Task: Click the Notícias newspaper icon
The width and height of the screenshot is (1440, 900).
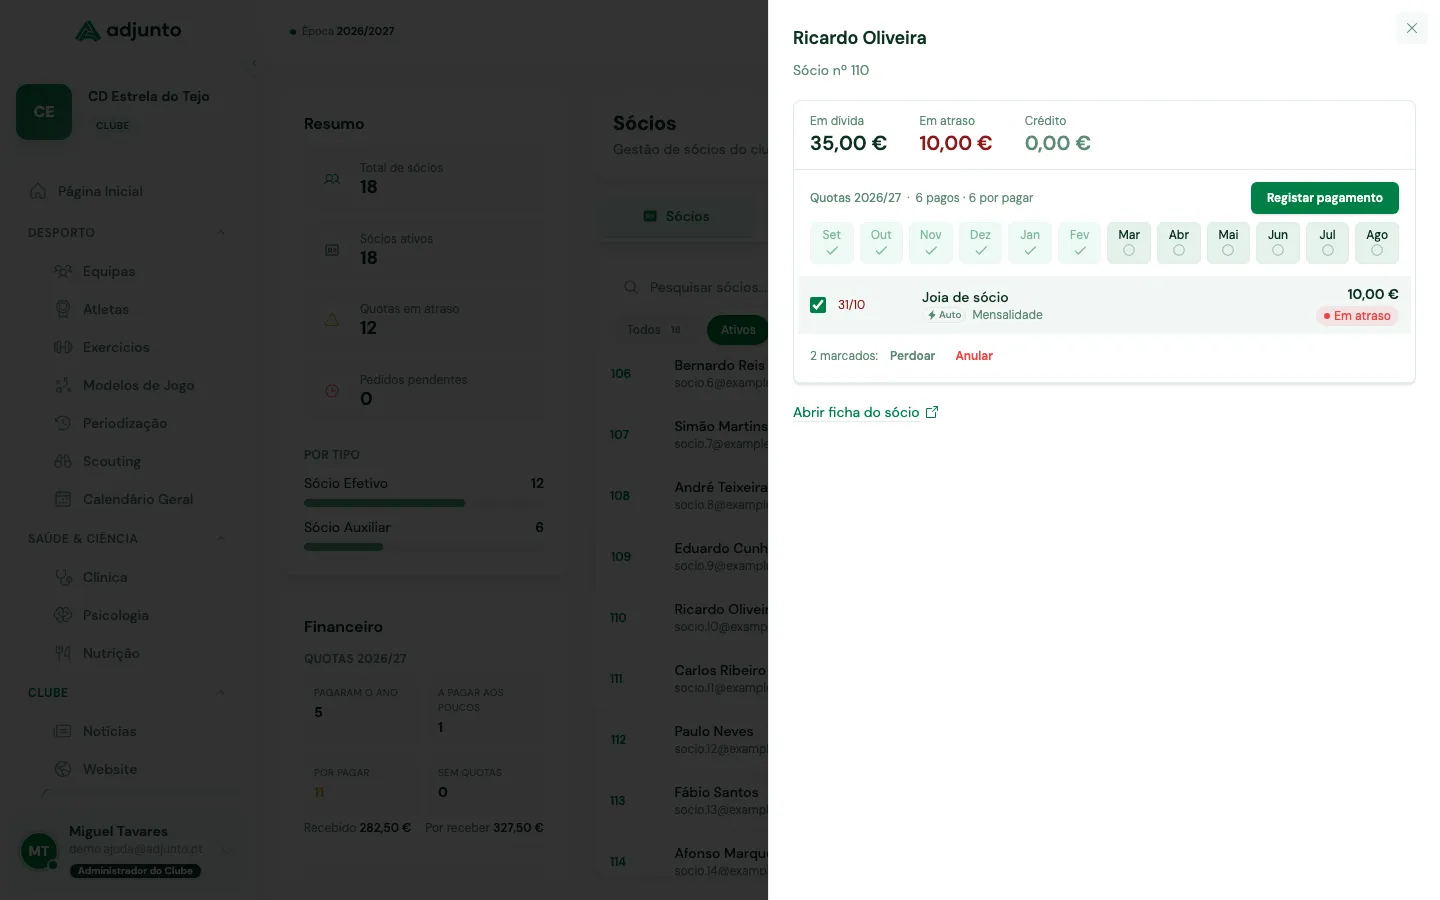Action: (x=63, y=731)
